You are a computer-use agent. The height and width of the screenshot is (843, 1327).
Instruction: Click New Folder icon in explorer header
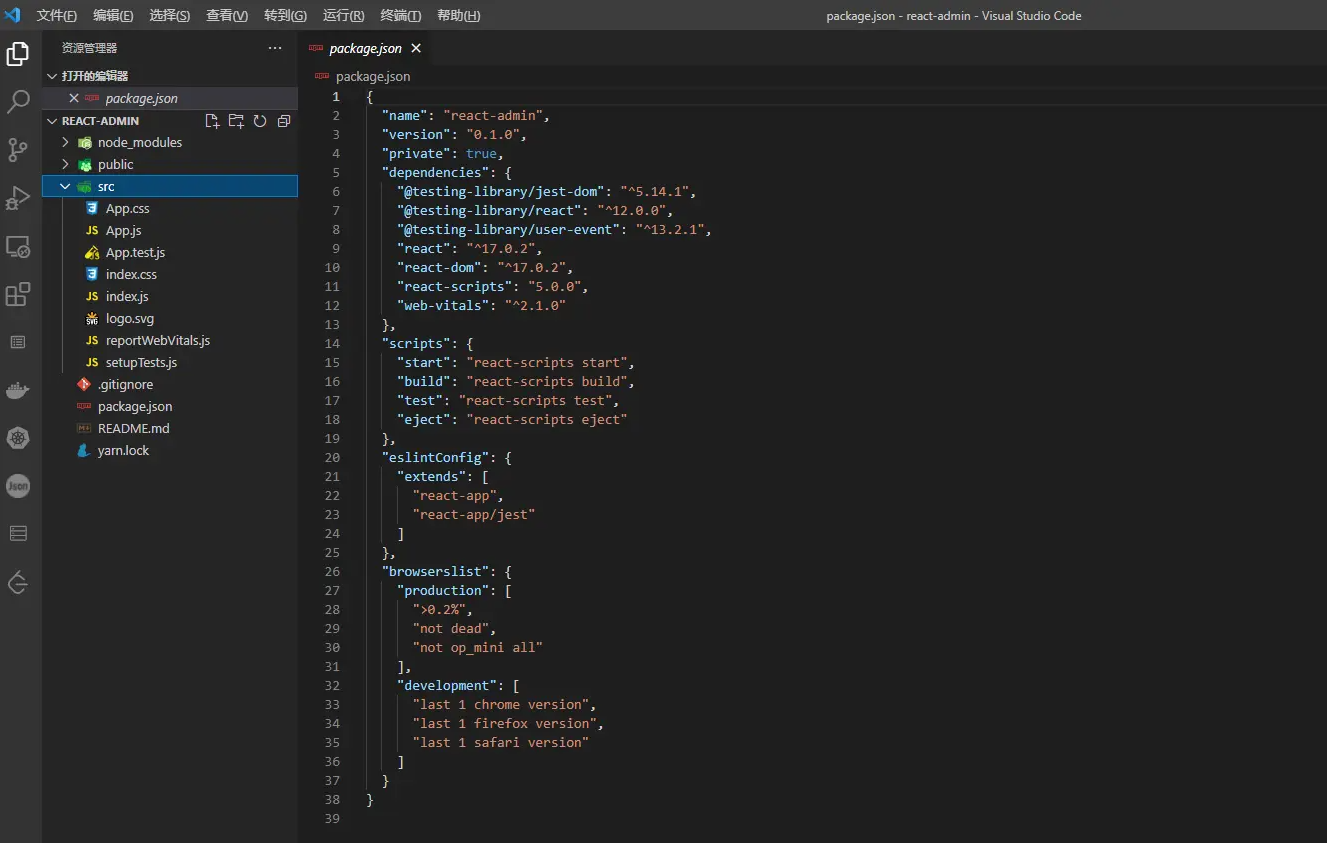coord(236,121)
